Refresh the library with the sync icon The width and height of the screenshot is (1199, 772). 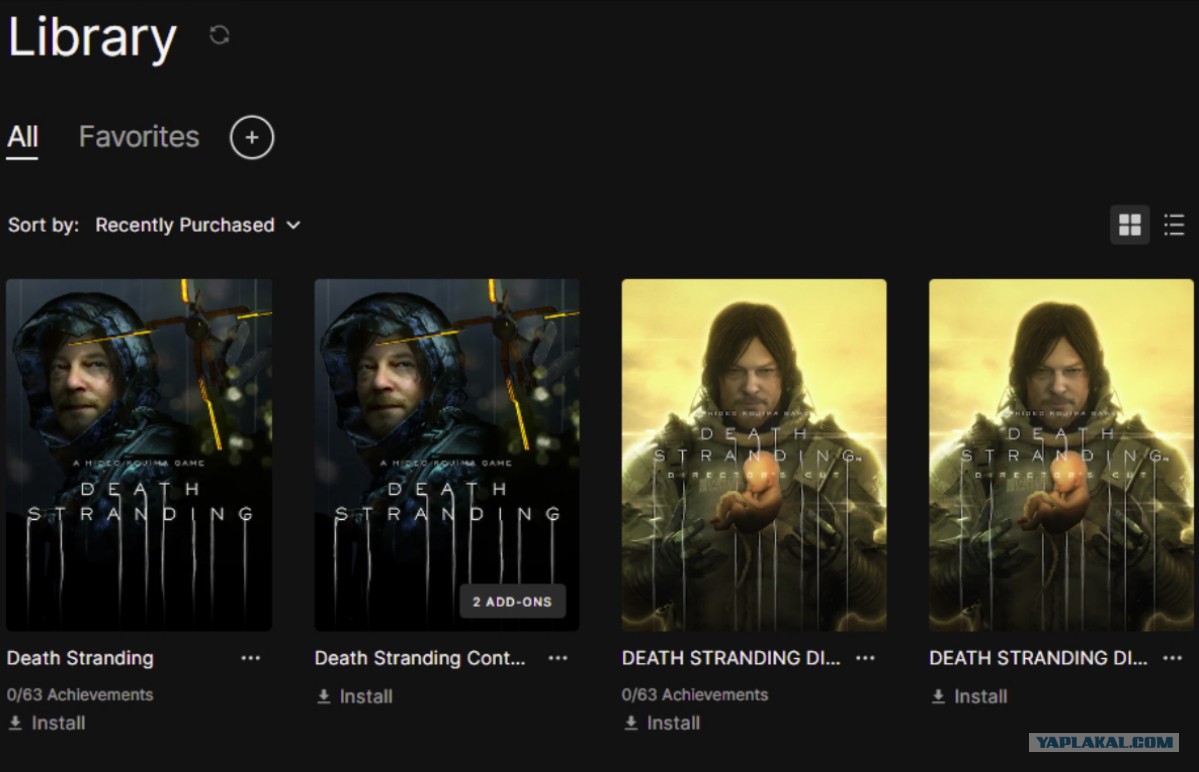219,35
